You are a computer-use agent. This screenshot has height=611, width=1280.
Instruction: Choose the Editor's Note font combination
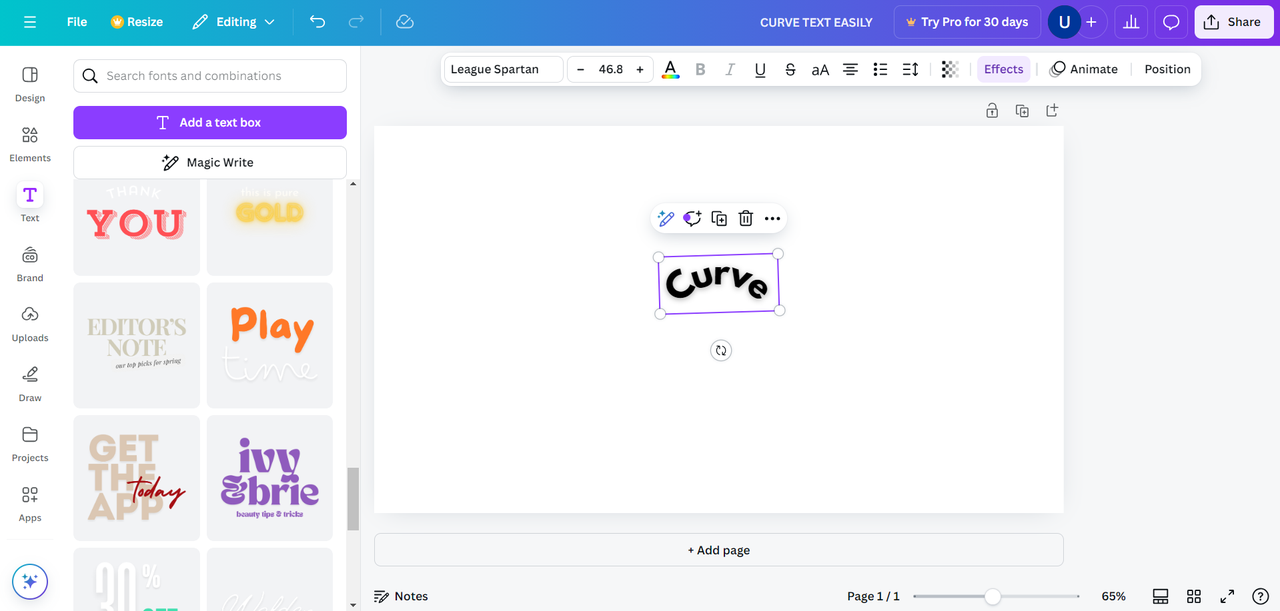click(136, 345)
